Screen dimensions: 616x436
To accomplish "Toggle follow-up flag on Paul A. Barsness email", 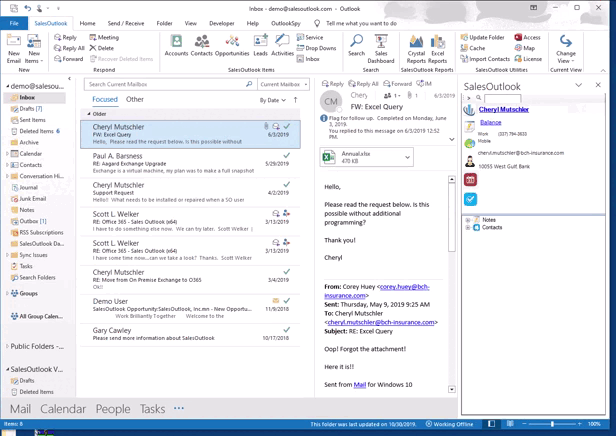I will point(286,156).
